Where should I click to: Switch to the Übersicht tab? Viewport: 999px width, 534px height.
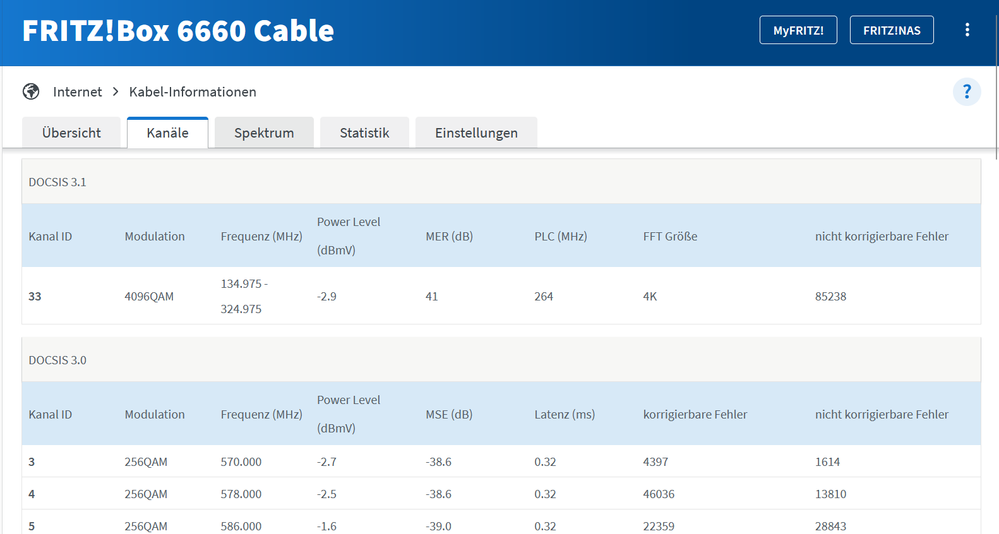click(x=71, y=133)
